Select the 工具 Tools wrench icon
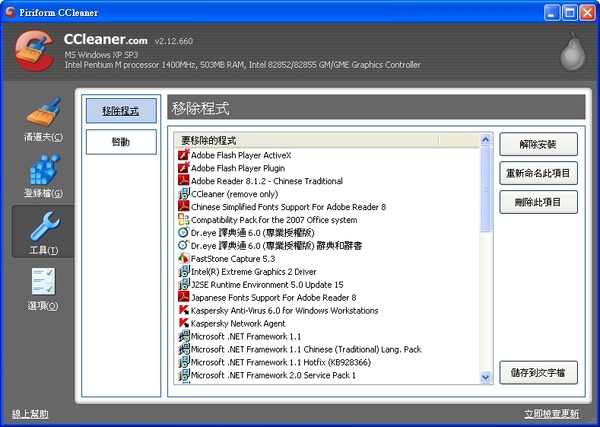Image resolution: width=600 pixels, height=427 pixels. tap(45, 226)
